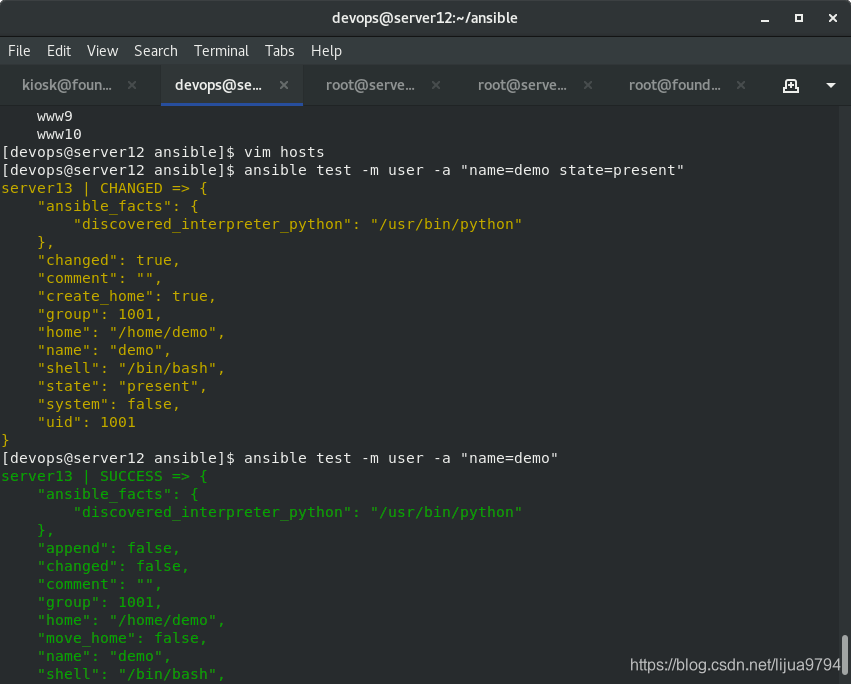Click the '"append": false' line
The width and height of the screenshot is (851, 684).
[x=109, y=548]
